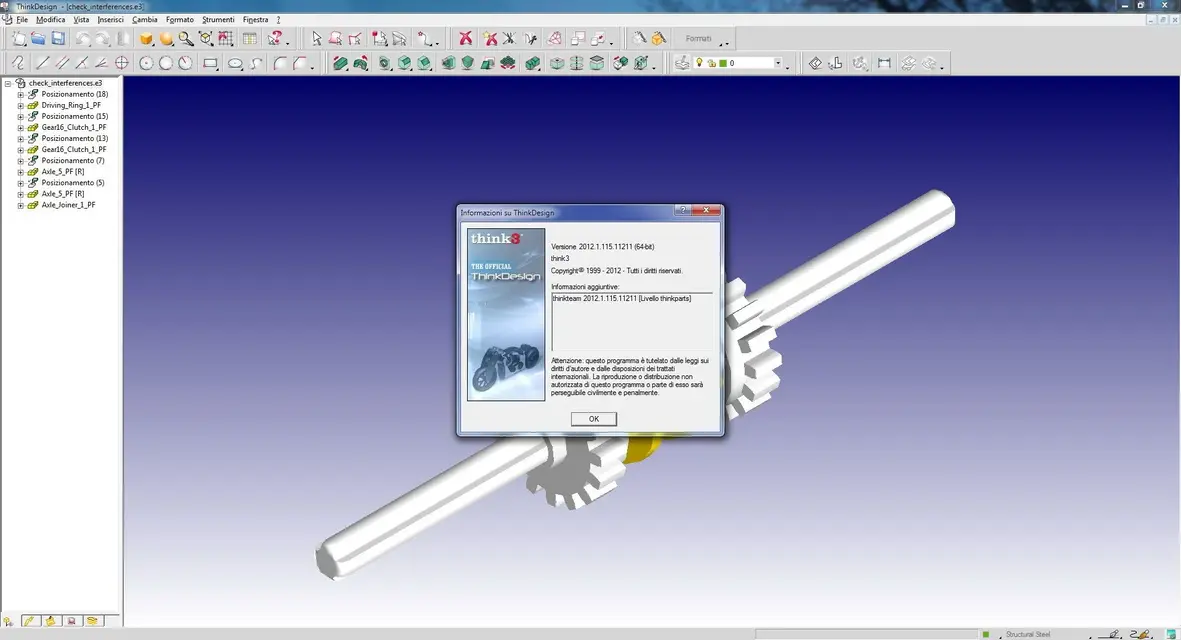
Task: Open the layer number dropdown
Action: 777,63
